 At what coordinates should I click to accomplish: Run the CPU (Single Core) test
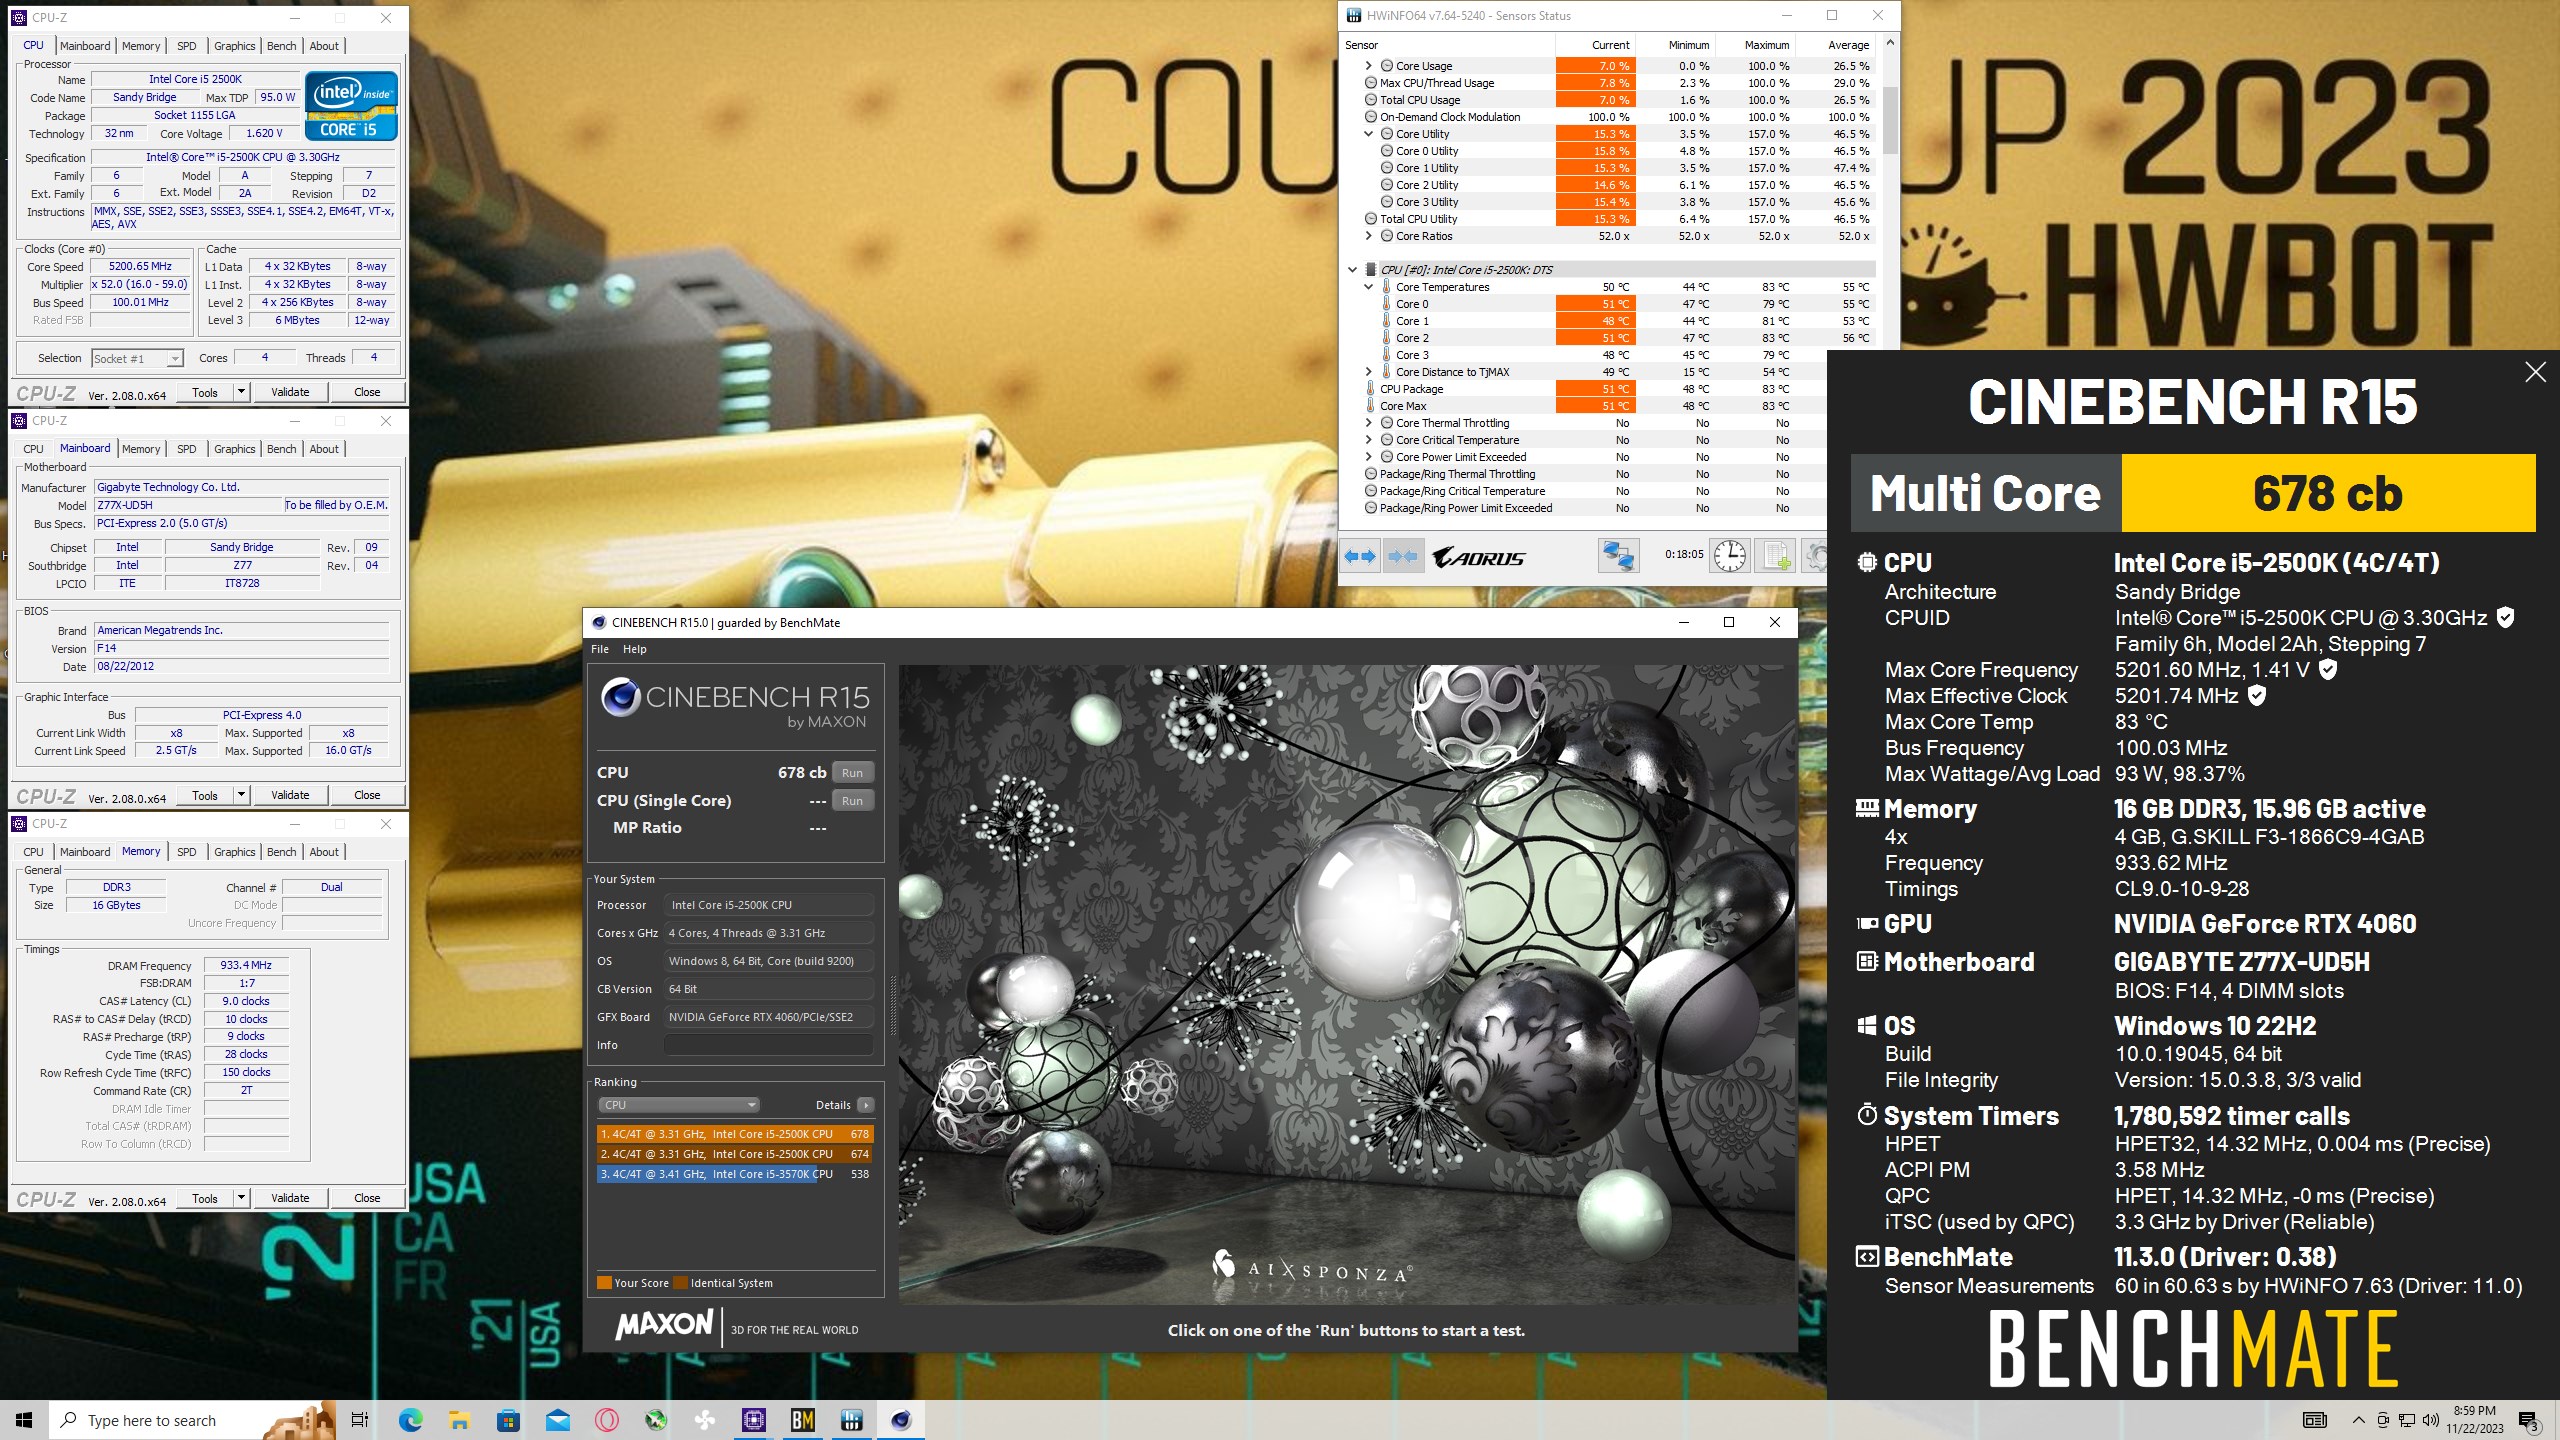click(852, 801)
